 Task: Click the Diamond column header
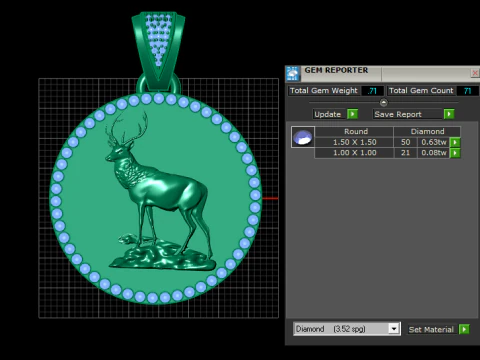[427, 132]
